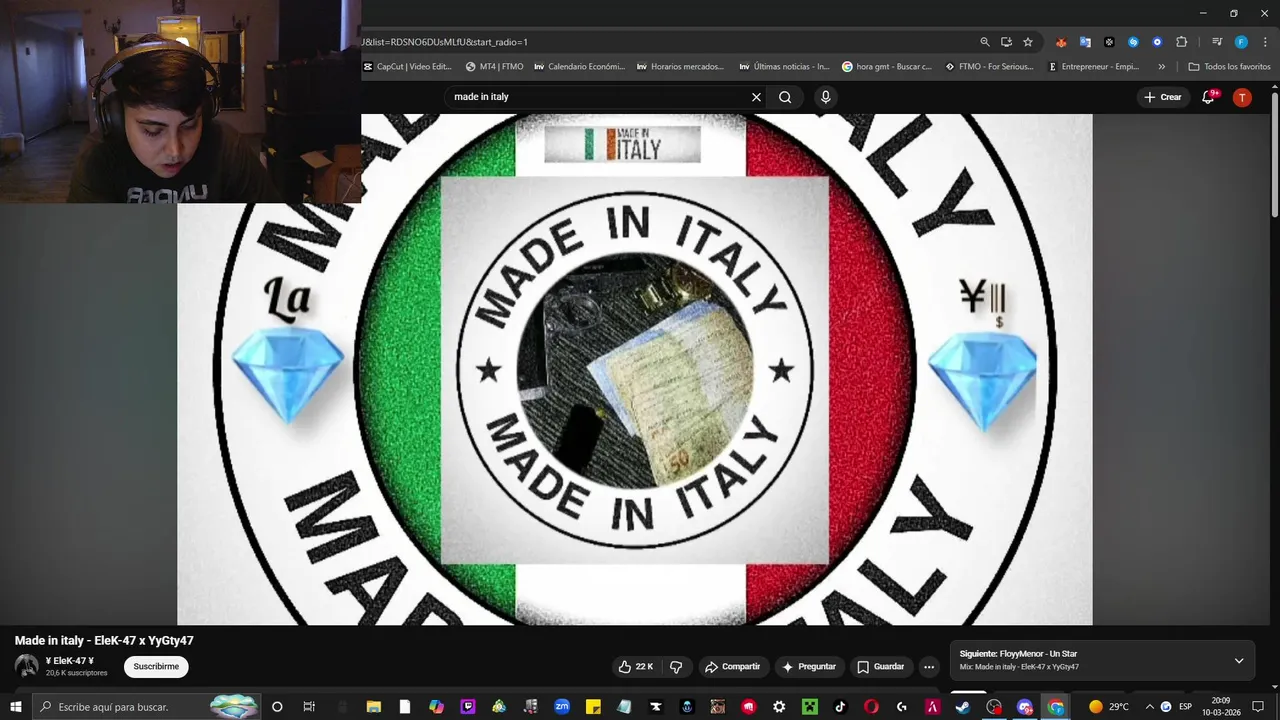This screenshot has width=1280, height=720.
Task: Open the Settings gear on the taskbar
Action: 779,707
